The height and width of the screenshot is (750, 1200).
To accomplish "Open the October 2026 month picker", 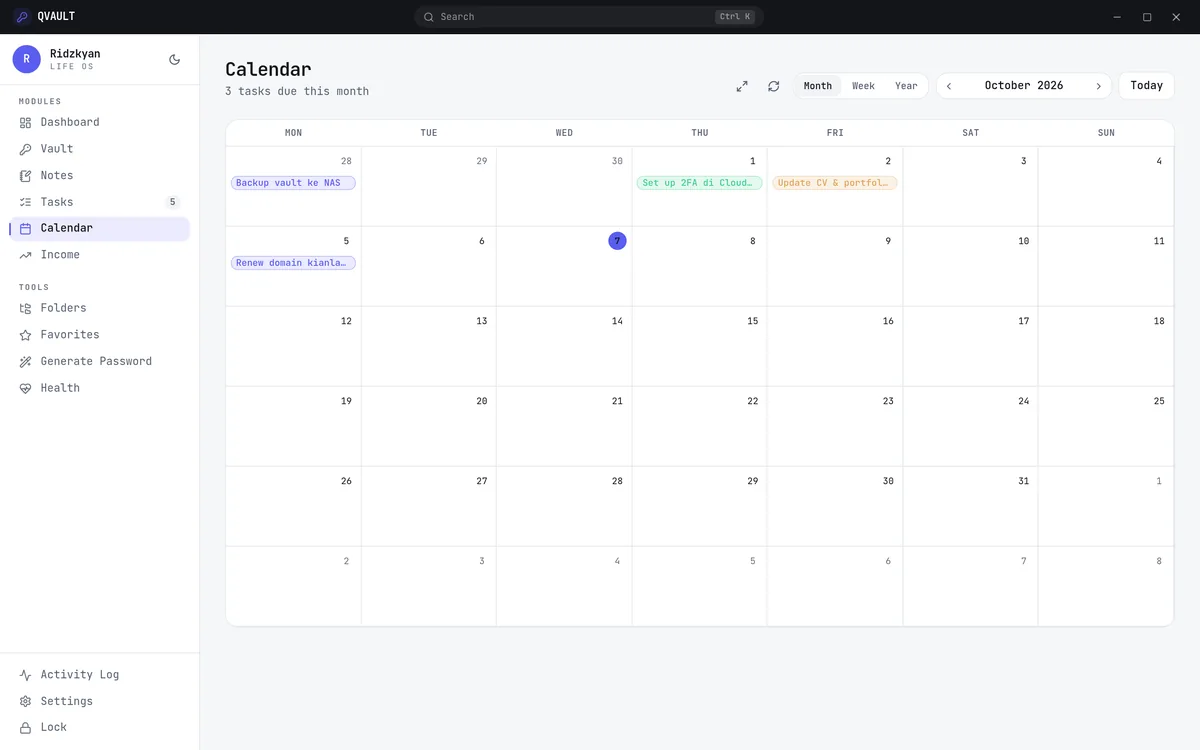I will pos(1024,86).
